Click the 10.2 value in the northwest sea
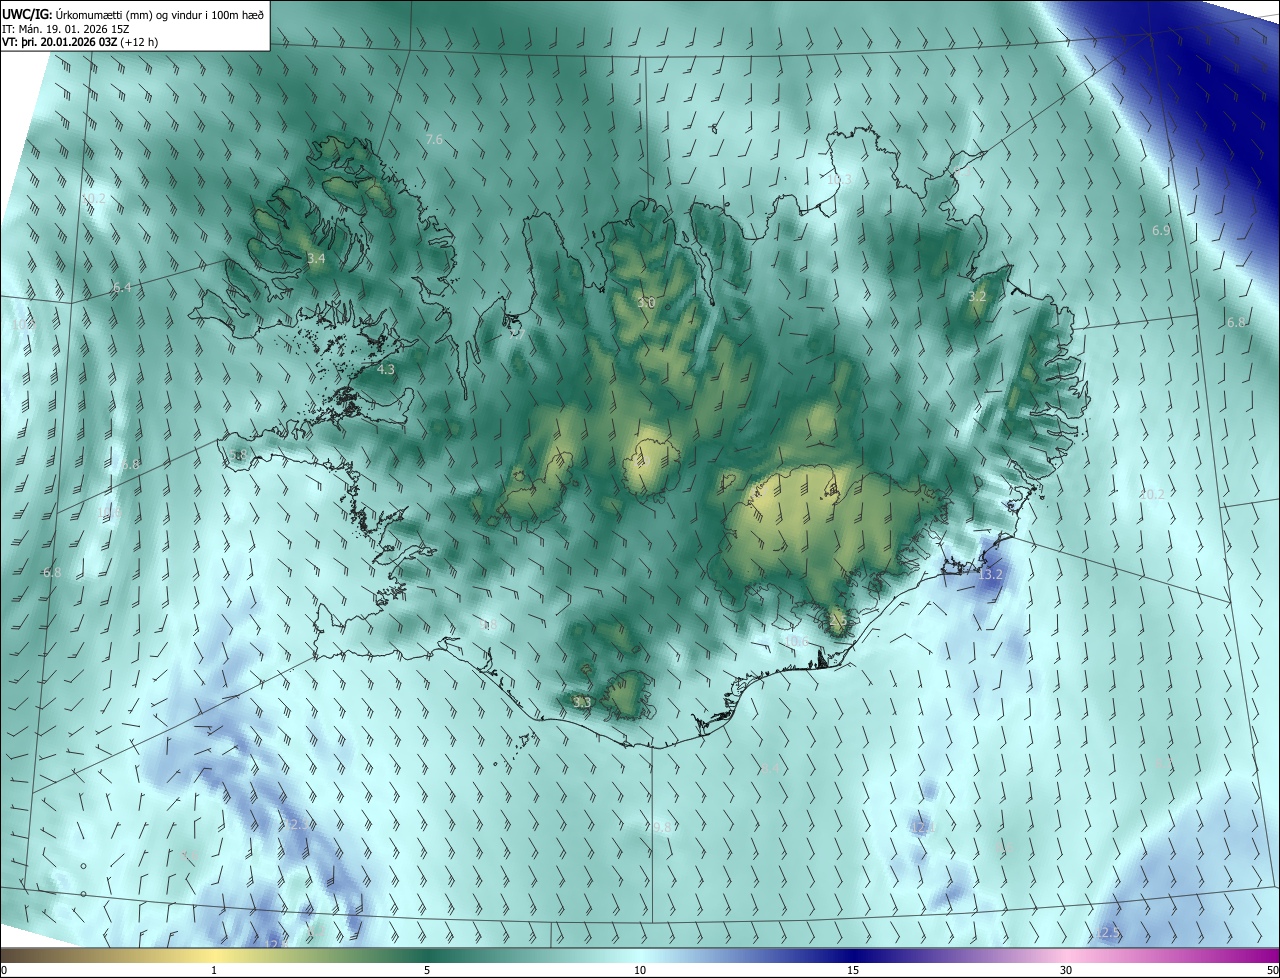The image size is (1280, 978). (x=93, y=199)
